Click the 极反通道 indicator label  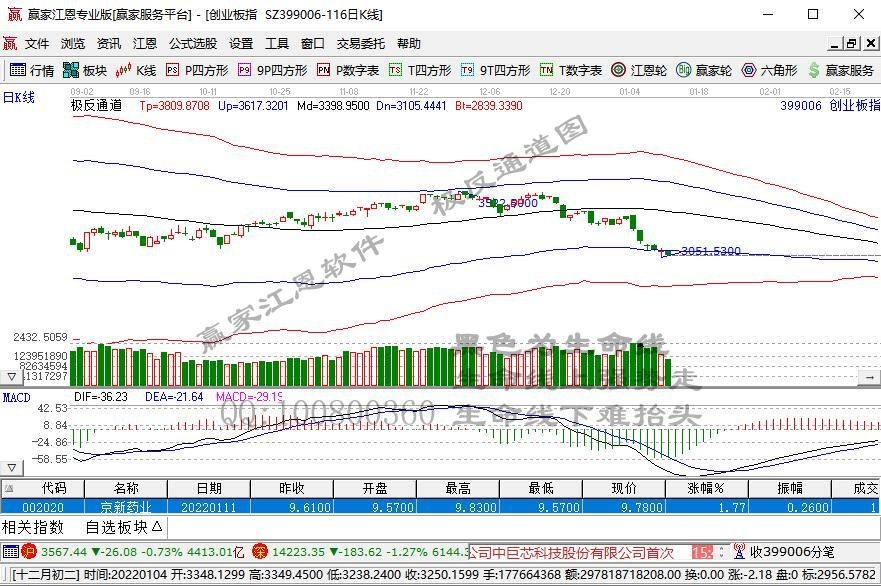(x=96, y=105)
